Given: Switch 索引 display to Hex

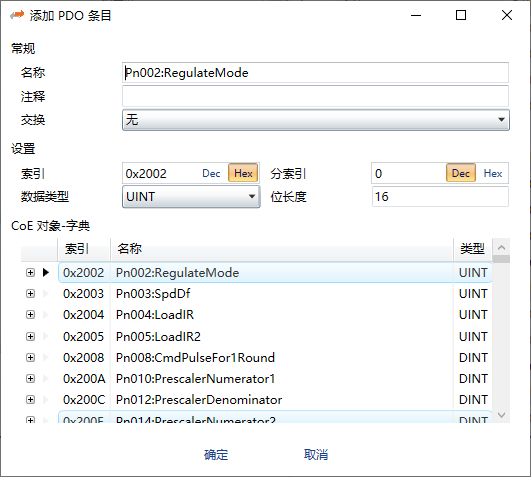Looking at the screenshot, I should [x=243, y=173].
